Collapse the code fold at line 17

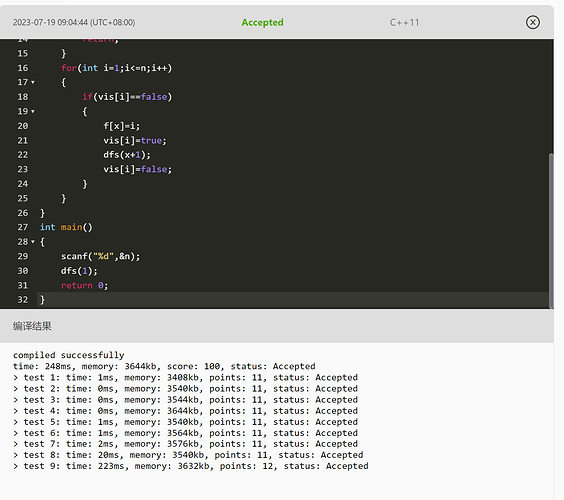33,82
